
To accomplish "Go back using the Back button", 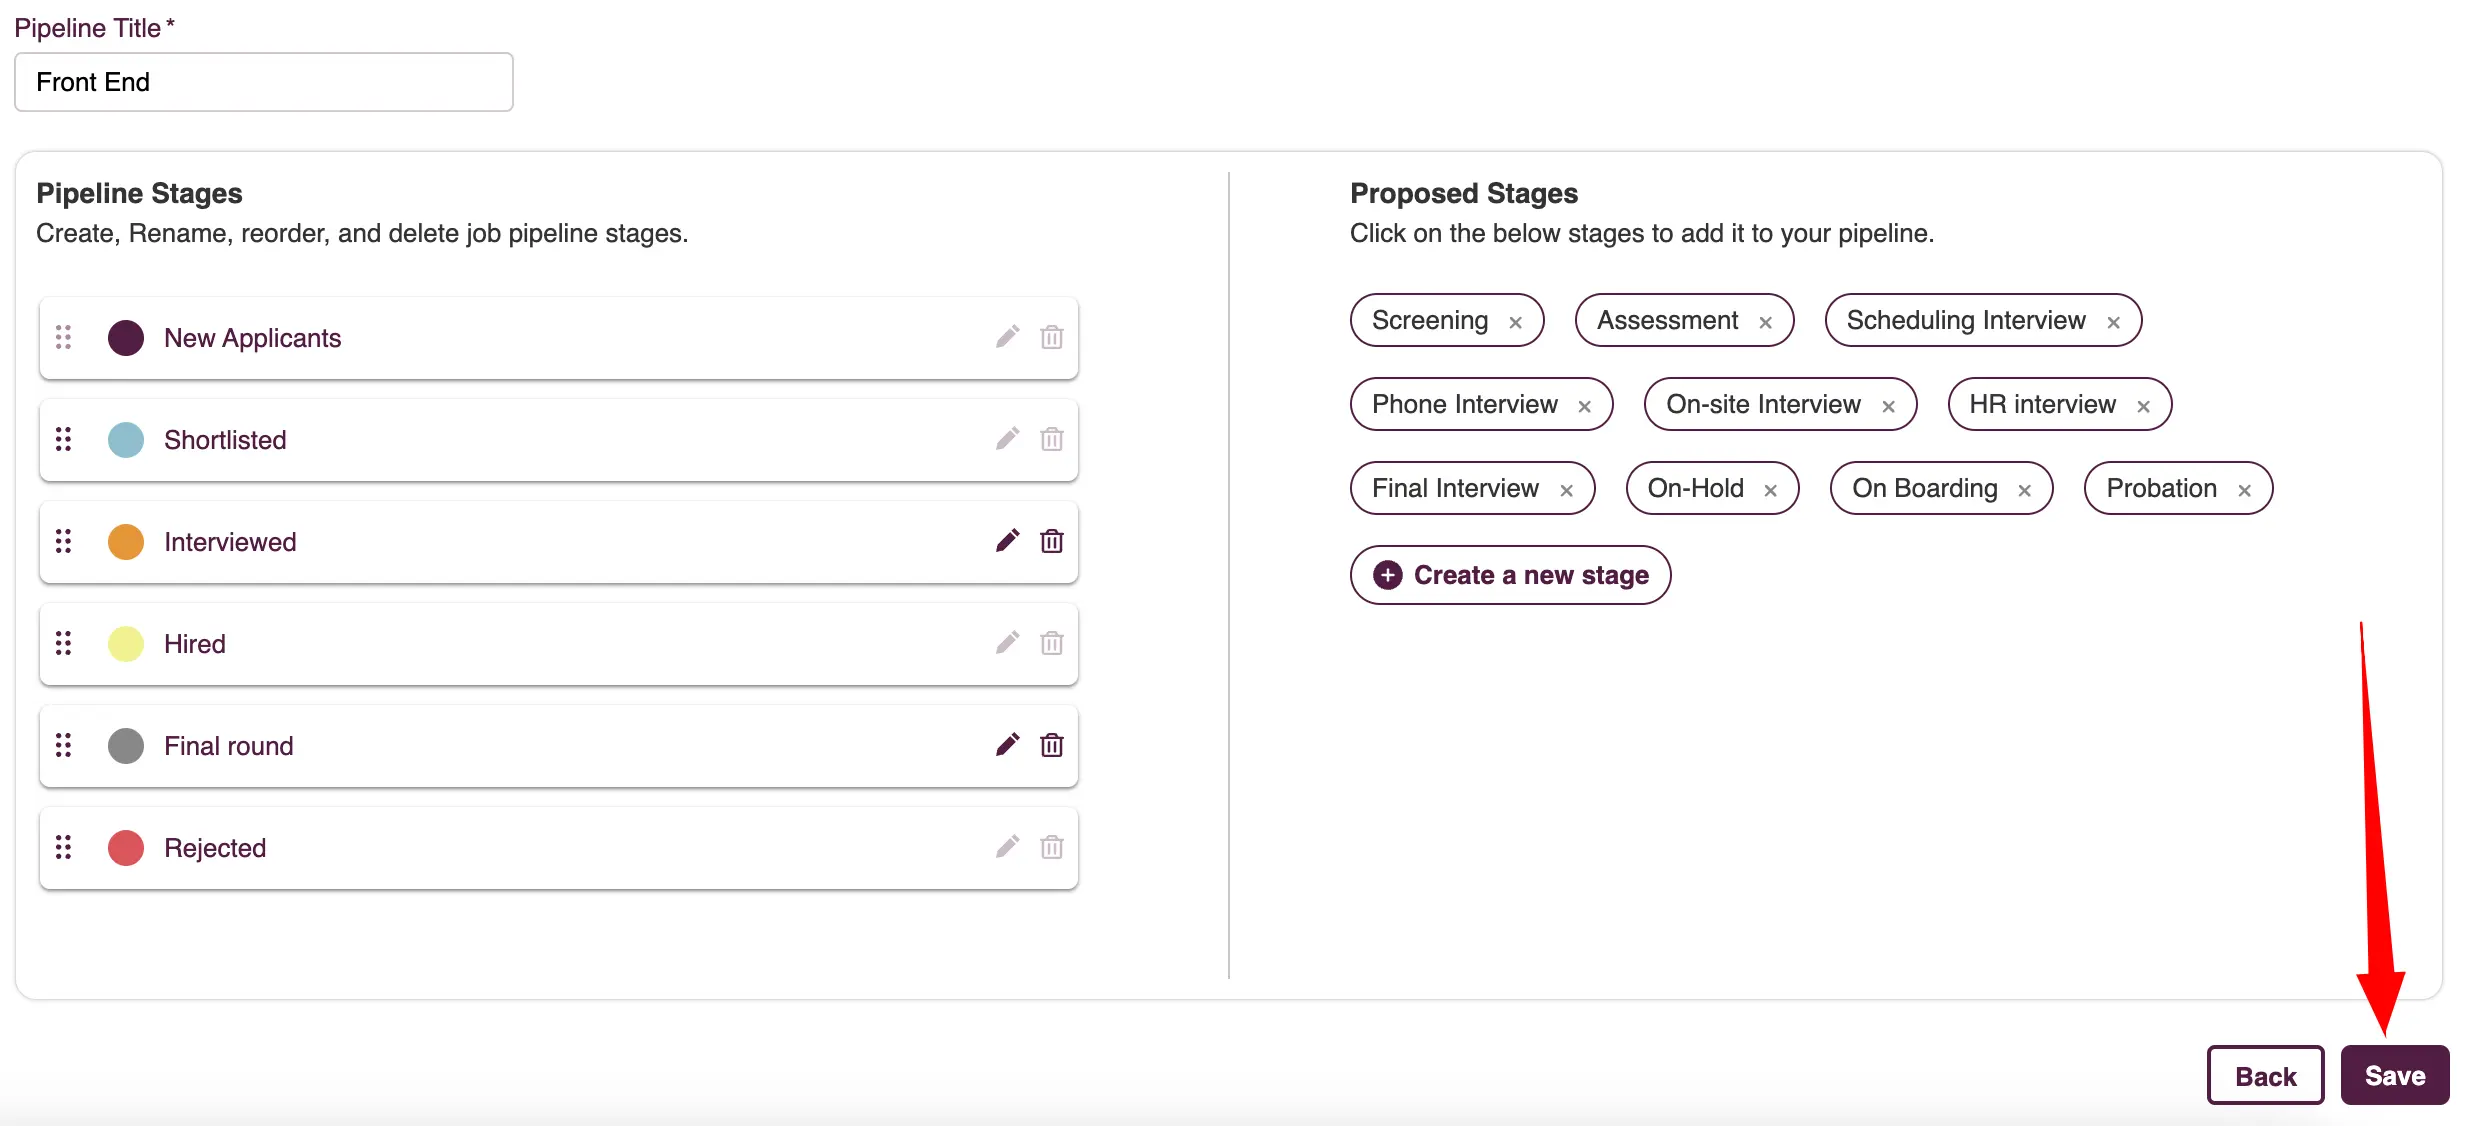I will 2265,1075.
